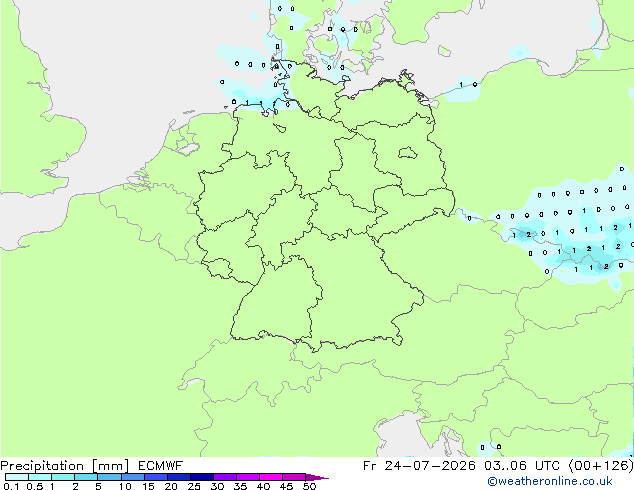Select the legend value '25'
This screenshot has width=634, height=490.
pyautogui.click(x=194, y=486)
